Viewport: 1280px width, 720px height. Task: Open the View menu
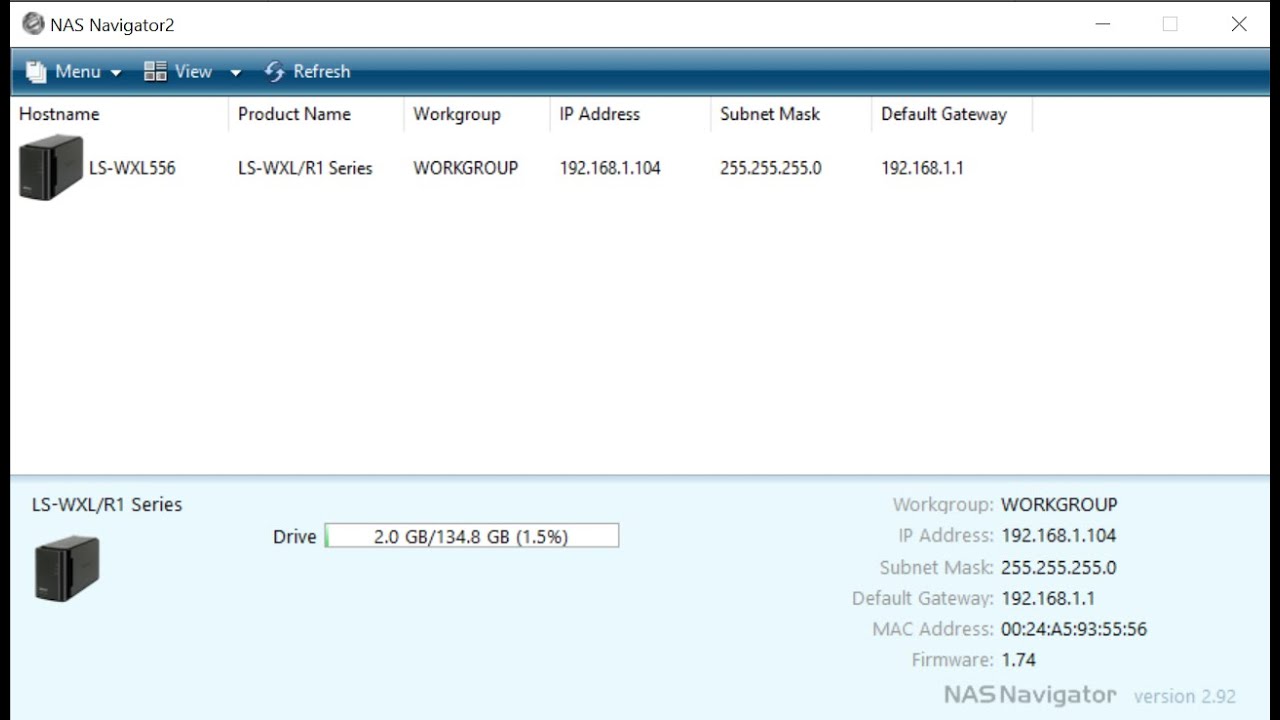tap(193, 72)
